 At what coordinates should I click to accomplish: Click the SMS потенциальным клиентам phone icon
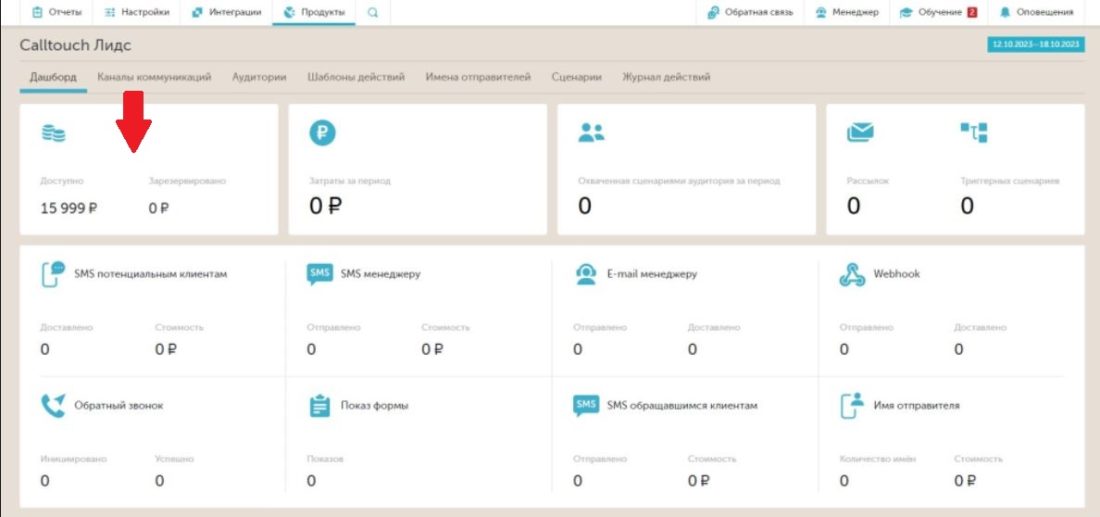click(53, 274)
